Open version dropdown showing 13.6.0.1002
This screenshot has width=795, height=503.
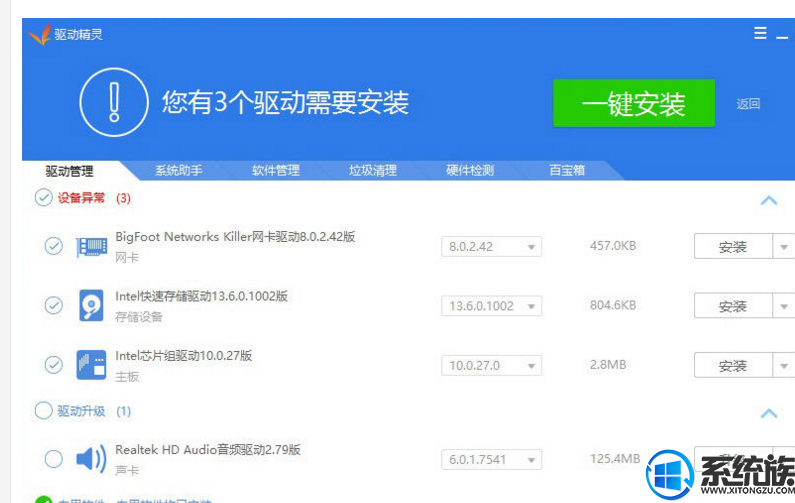(491, 306)
